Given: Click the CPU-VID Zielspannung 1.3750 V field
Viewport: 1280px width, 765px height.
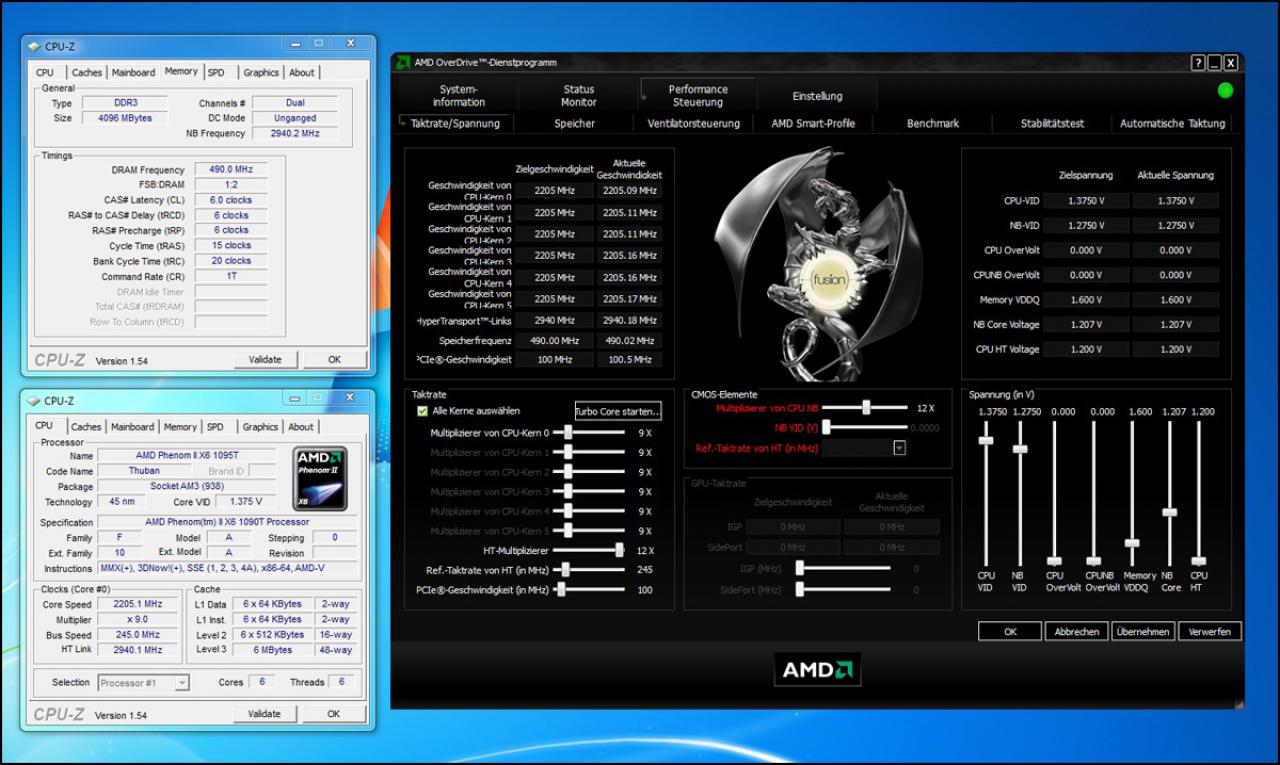Looking at the screenshot, I should pos(1086,201).
